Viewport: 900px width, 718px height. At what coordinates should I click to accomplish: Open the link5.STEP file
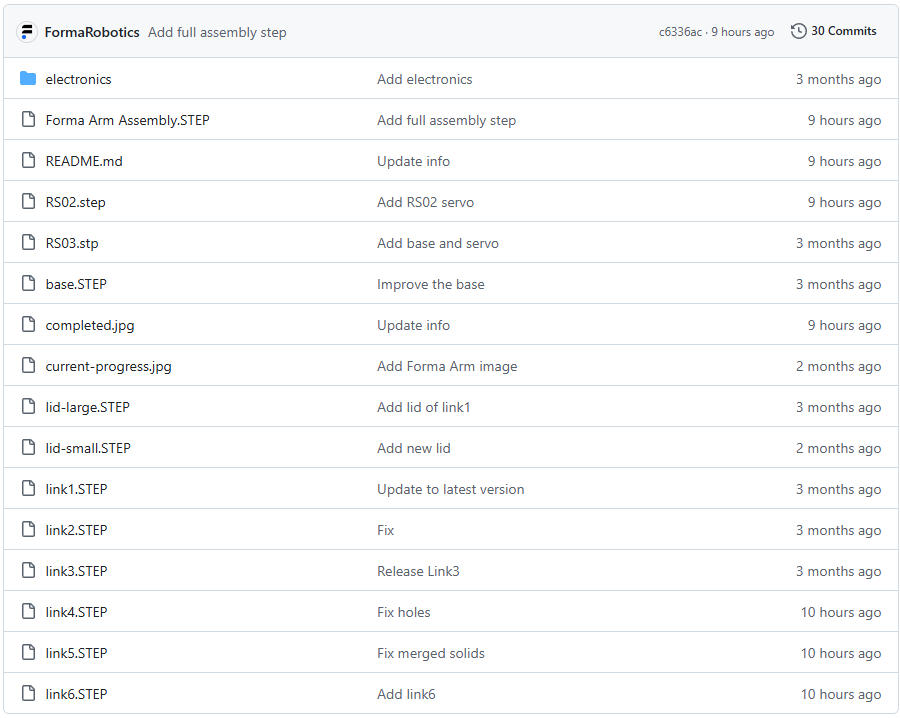pyautogui.click(x=76, y=653)
